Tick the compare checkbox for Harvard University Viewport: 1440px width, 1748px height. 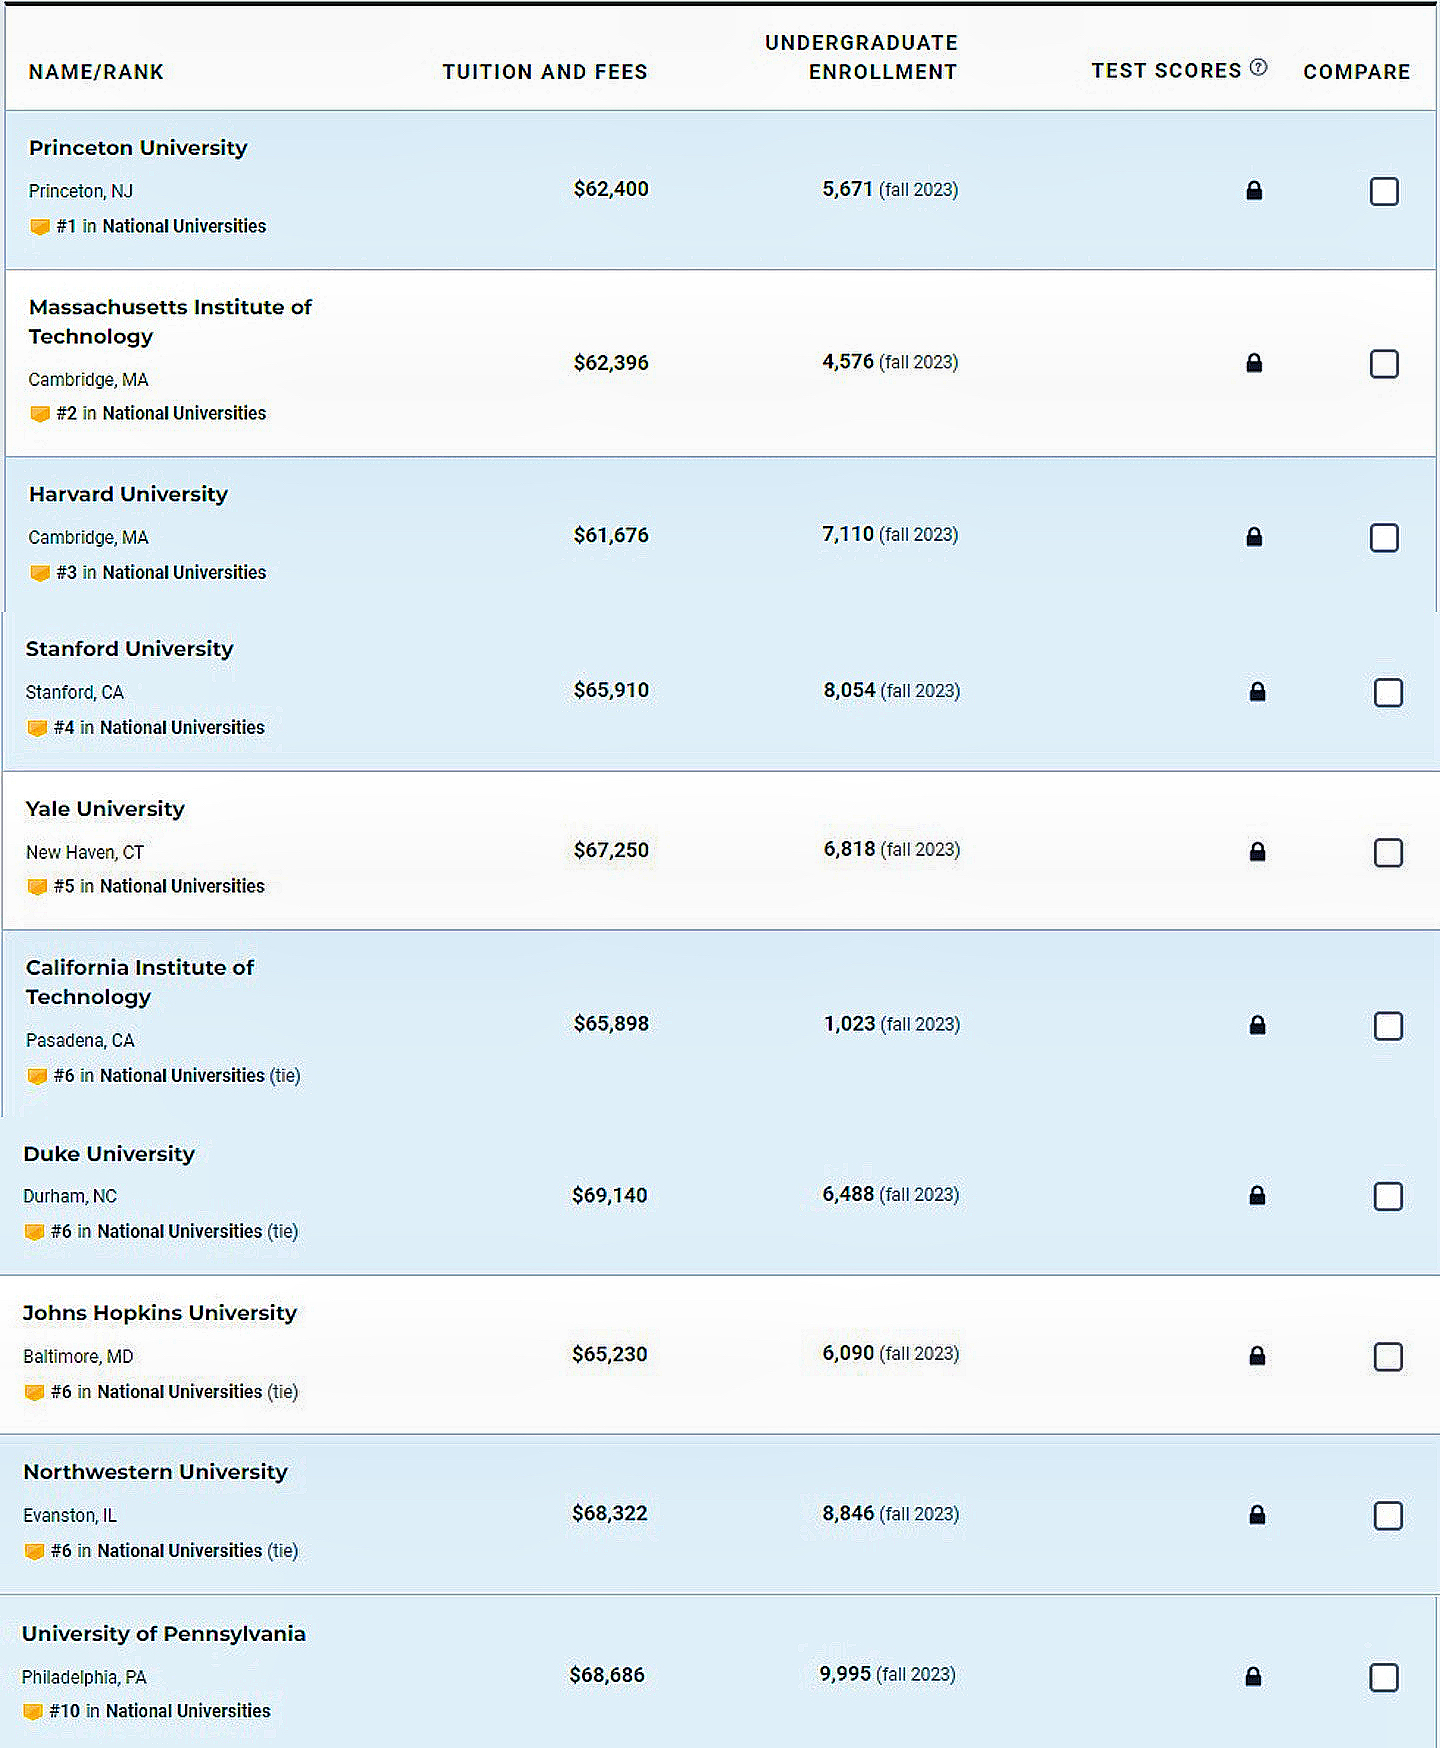pyautogui.click(x=1384, y=538)
